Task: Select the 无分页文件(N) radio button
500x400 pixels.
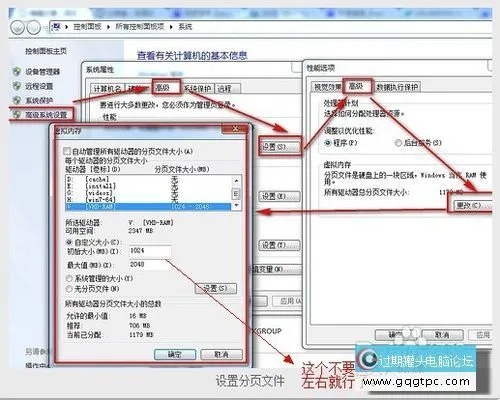Action: point(69,289)
